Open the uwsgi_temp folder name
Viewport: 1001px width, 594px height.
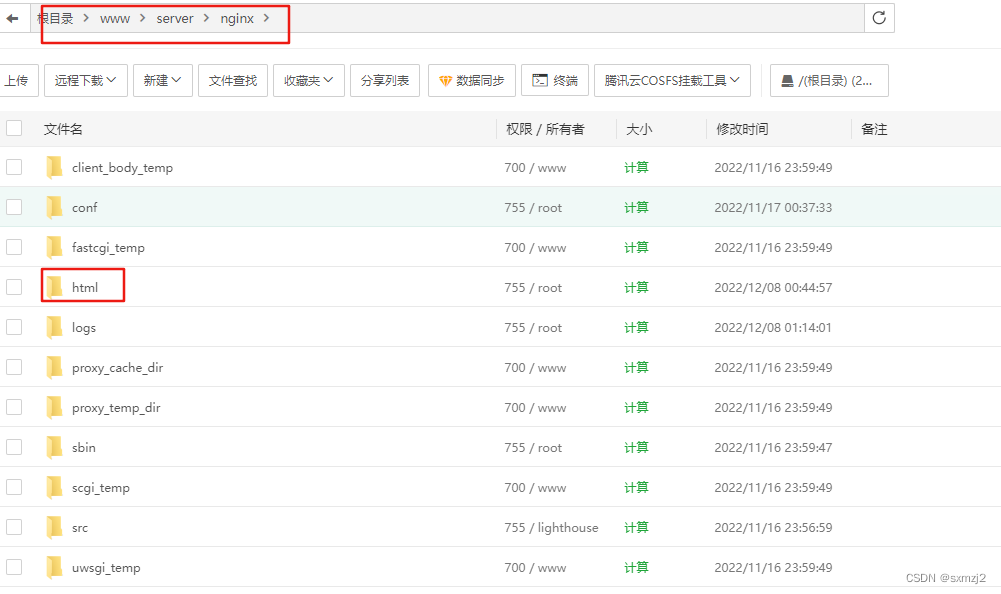(106, 568)
